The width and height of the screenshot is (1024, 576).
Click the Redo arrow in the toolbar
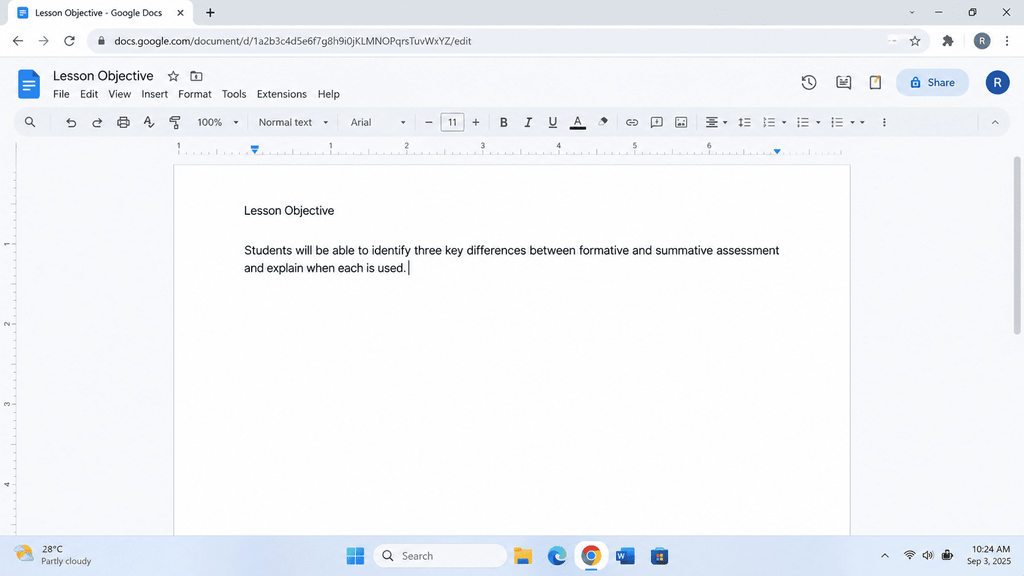coord(97,122)
